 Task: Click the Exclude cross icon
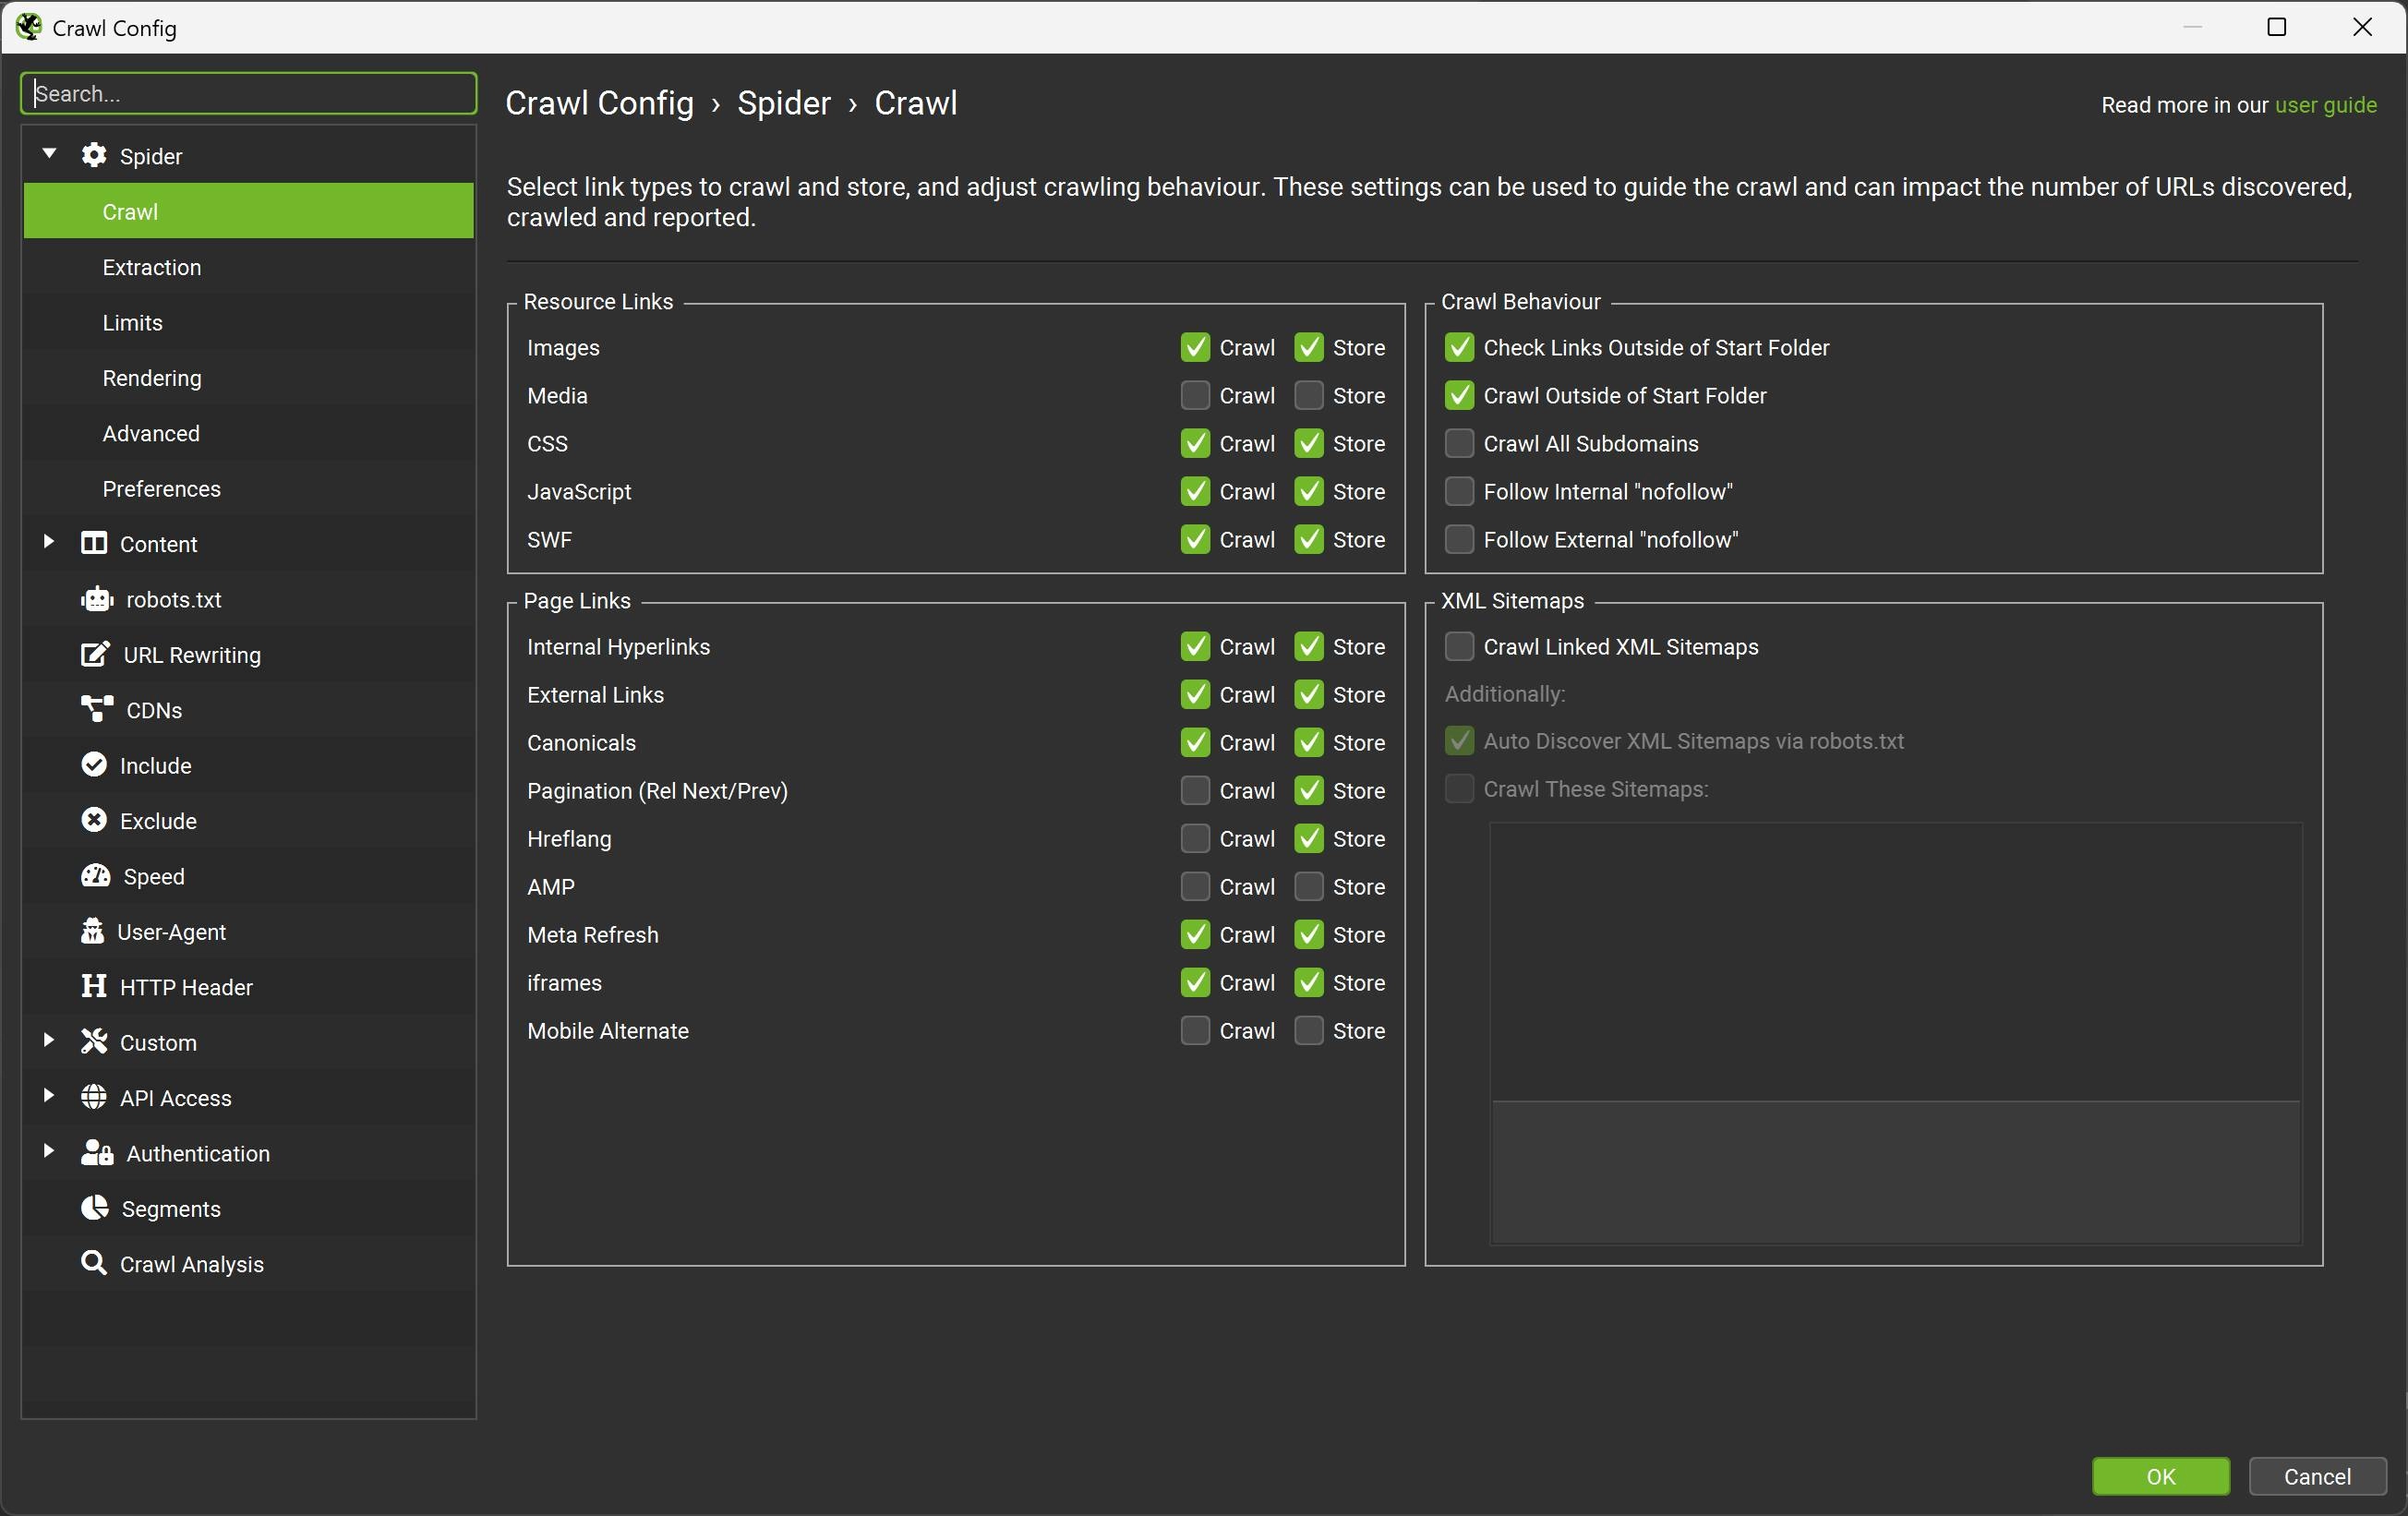click(x=93, y=821)
